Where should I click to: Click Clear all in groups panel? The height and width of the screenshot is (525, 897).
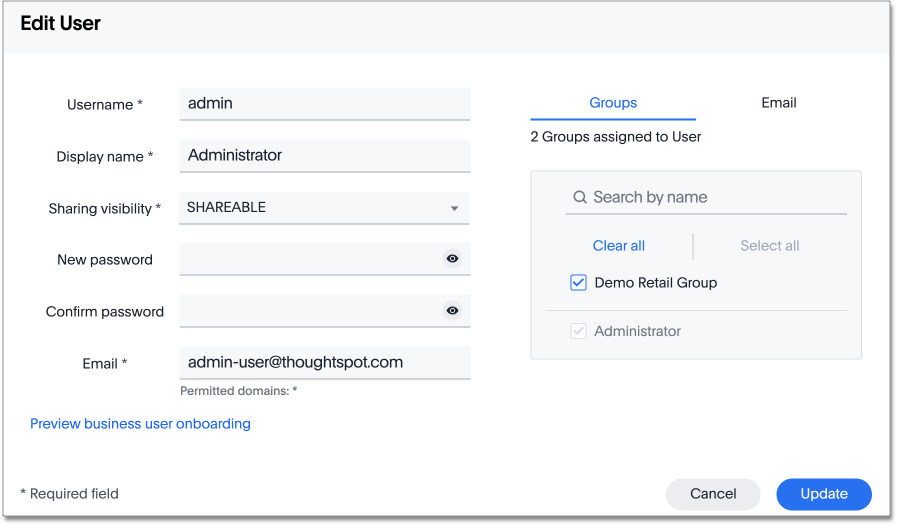point(618,246)
